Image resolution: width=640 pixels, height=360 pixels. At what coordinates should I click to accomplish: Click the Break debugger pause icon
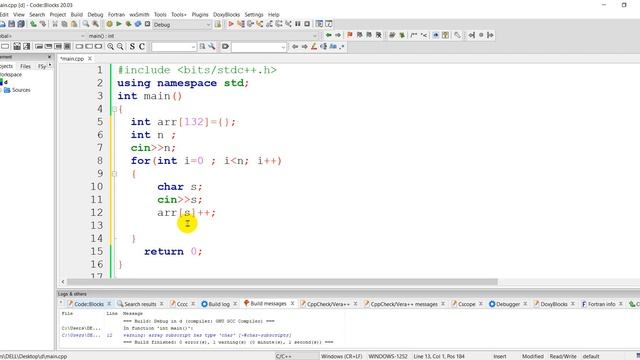[x=298, y=24]
